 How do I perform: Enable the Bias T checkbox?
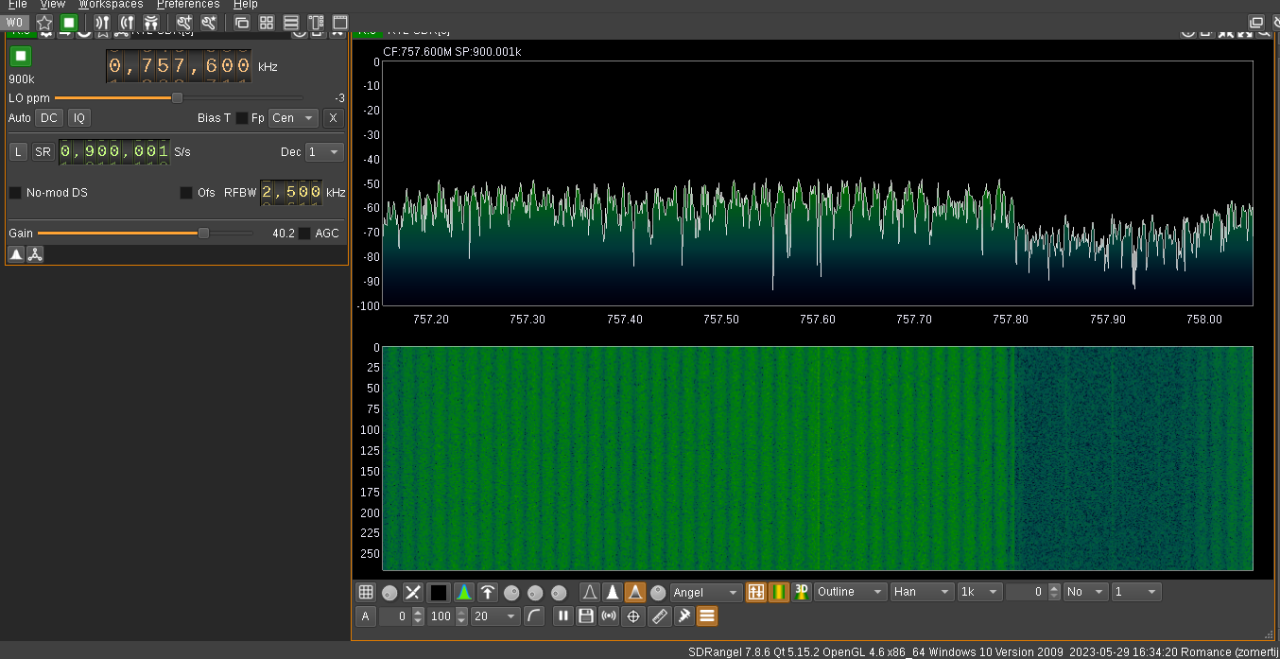[241, 118]
